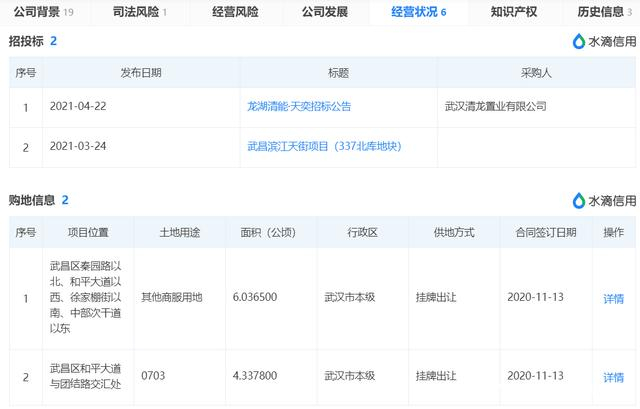This screenshot has width=640, height=409.
Task: Click the area value 6.036500
Action: 255,297
